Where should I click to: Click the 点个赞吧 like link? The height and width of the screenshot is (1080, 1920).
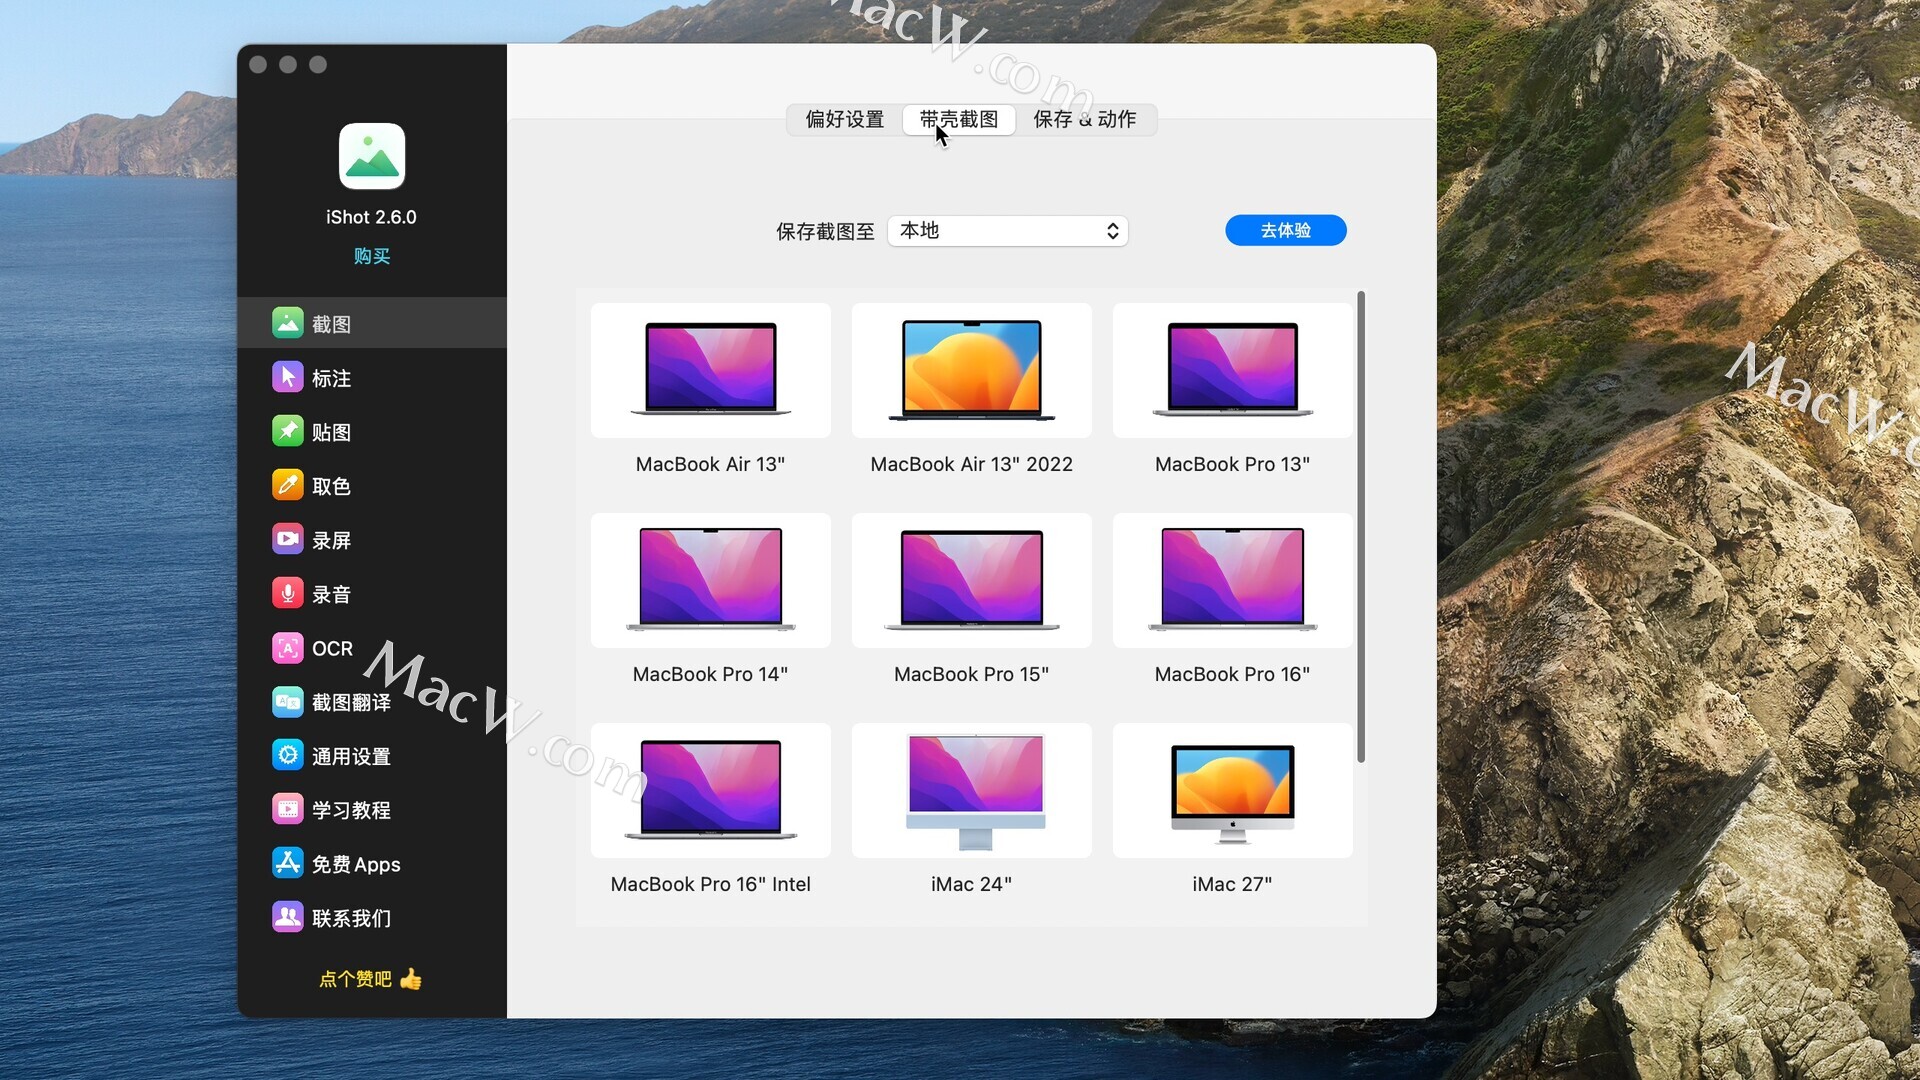click(355, 979)
